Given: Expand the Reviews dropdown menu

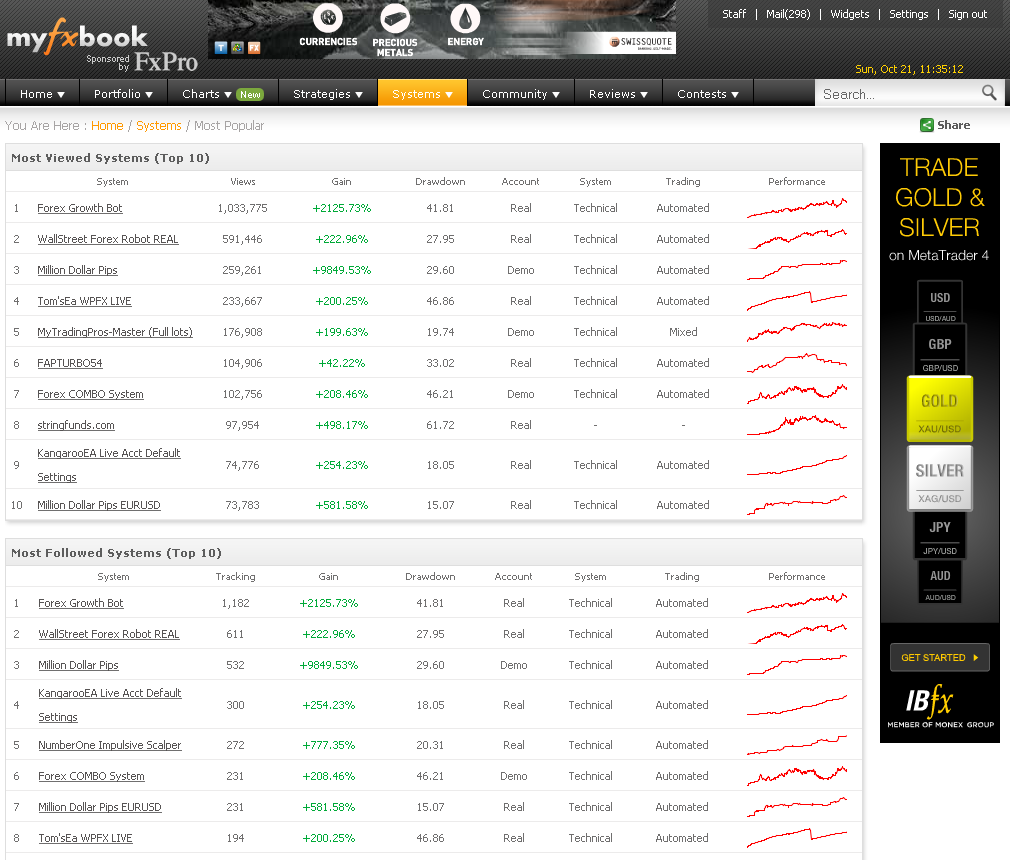Looking at the screenshot, I should click(618, 94).
